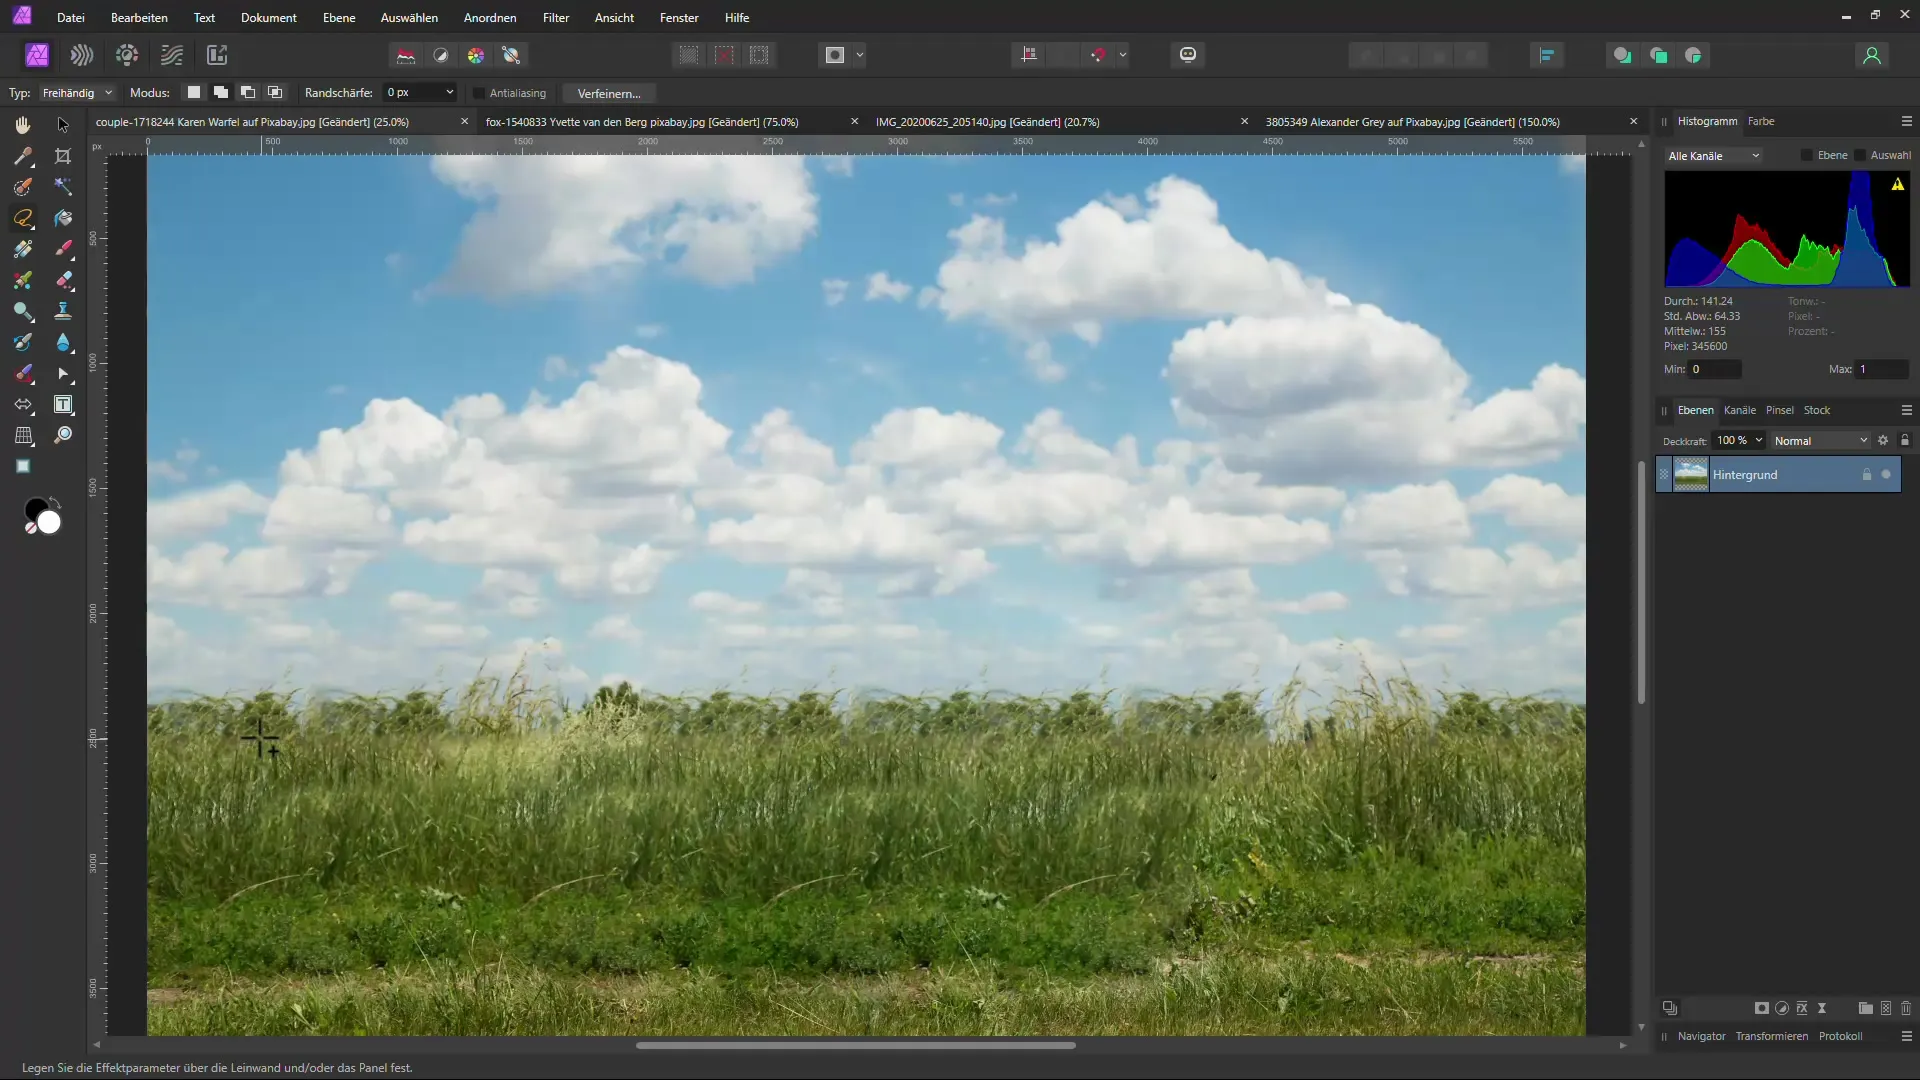This screenshot has height=1080, width=1920.
Task: Toggle the lock on Hintergrund layer
Action: [1866, 474]
